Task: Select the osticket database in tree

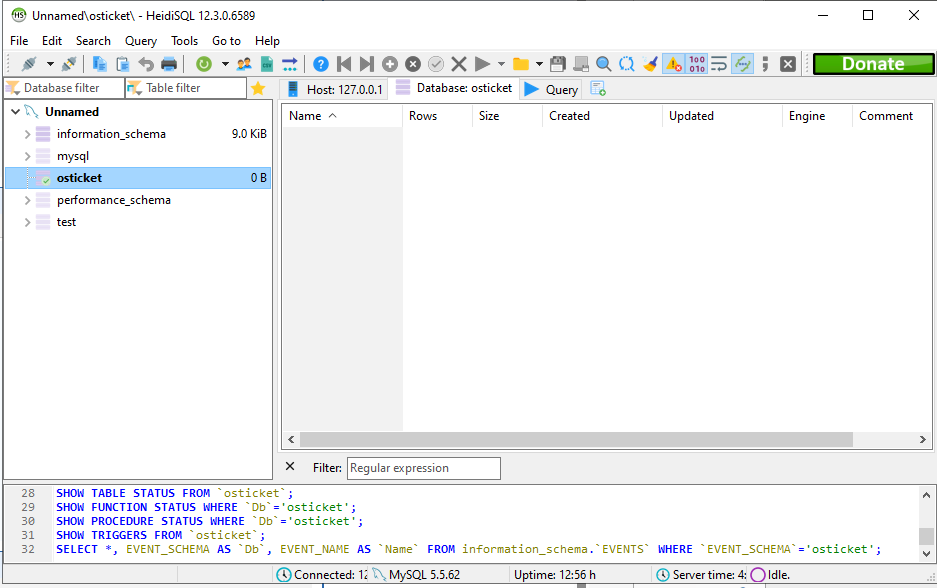Action: [x=138, y=178]
